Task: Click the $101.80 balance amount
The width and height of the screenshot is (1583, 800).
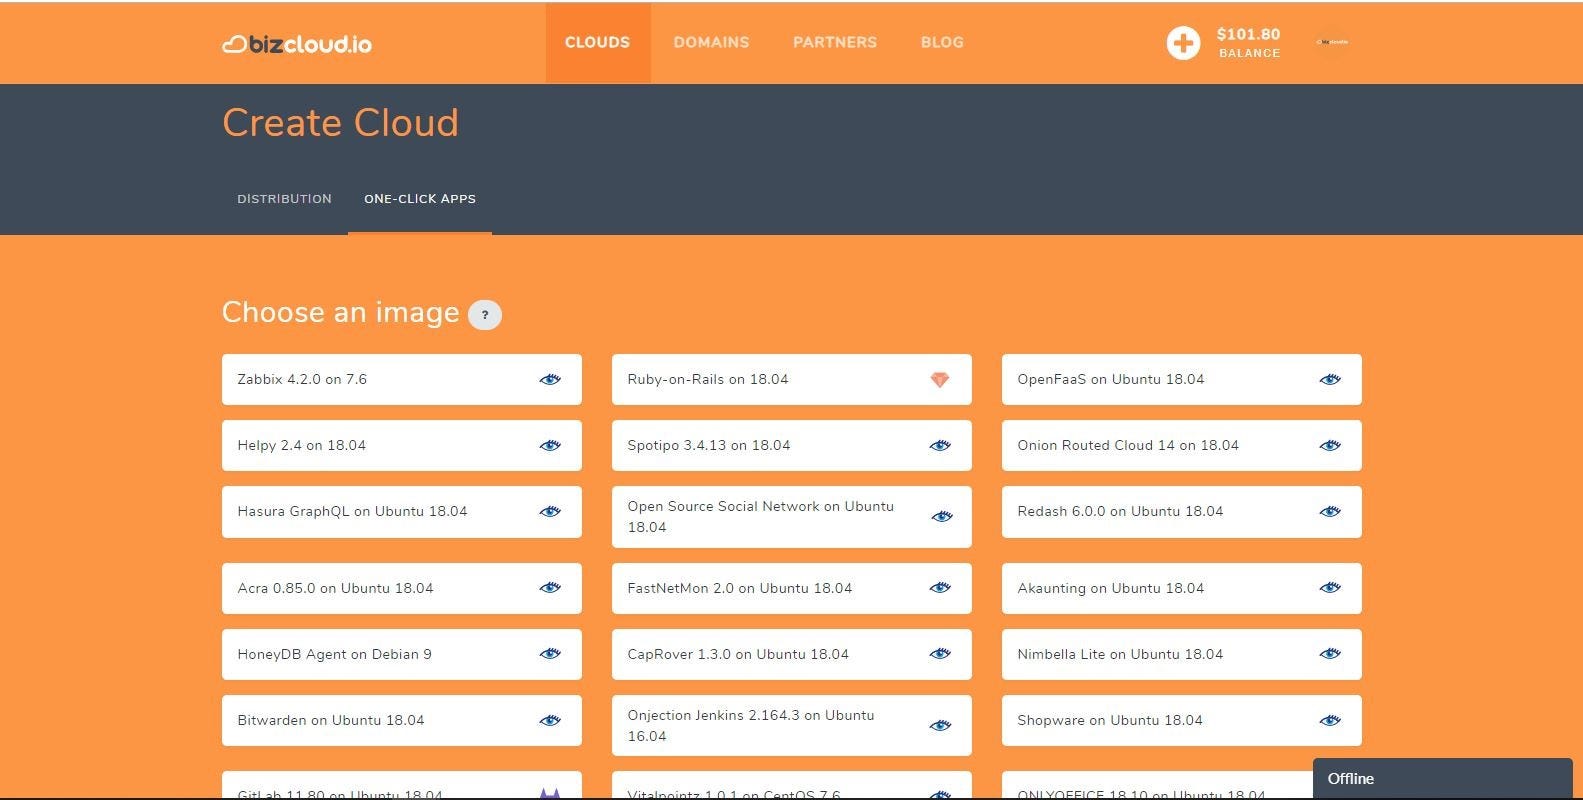Action: click(x=1248, y=34)
